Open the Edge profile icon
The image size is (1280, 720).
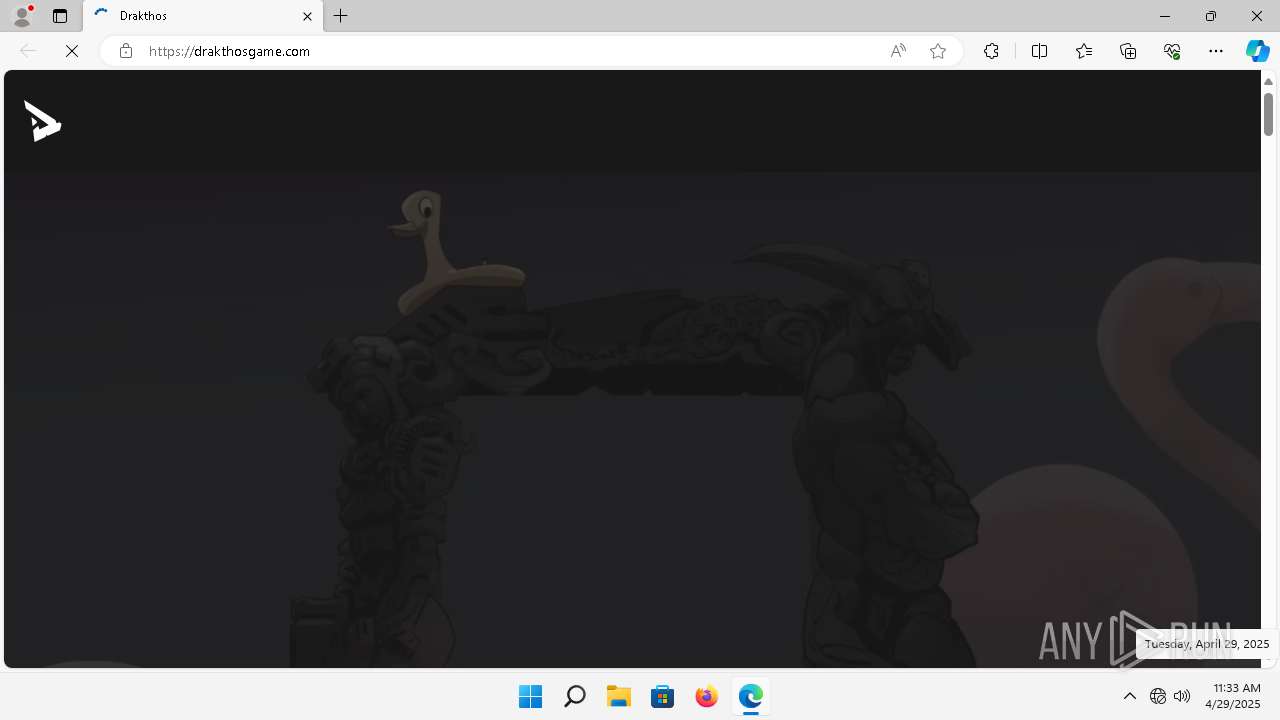coord(22,16)
